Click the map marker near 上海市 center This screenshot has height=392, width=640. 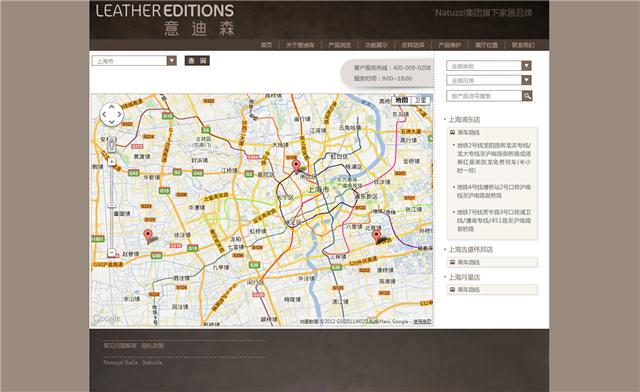(x=296, y=166)
